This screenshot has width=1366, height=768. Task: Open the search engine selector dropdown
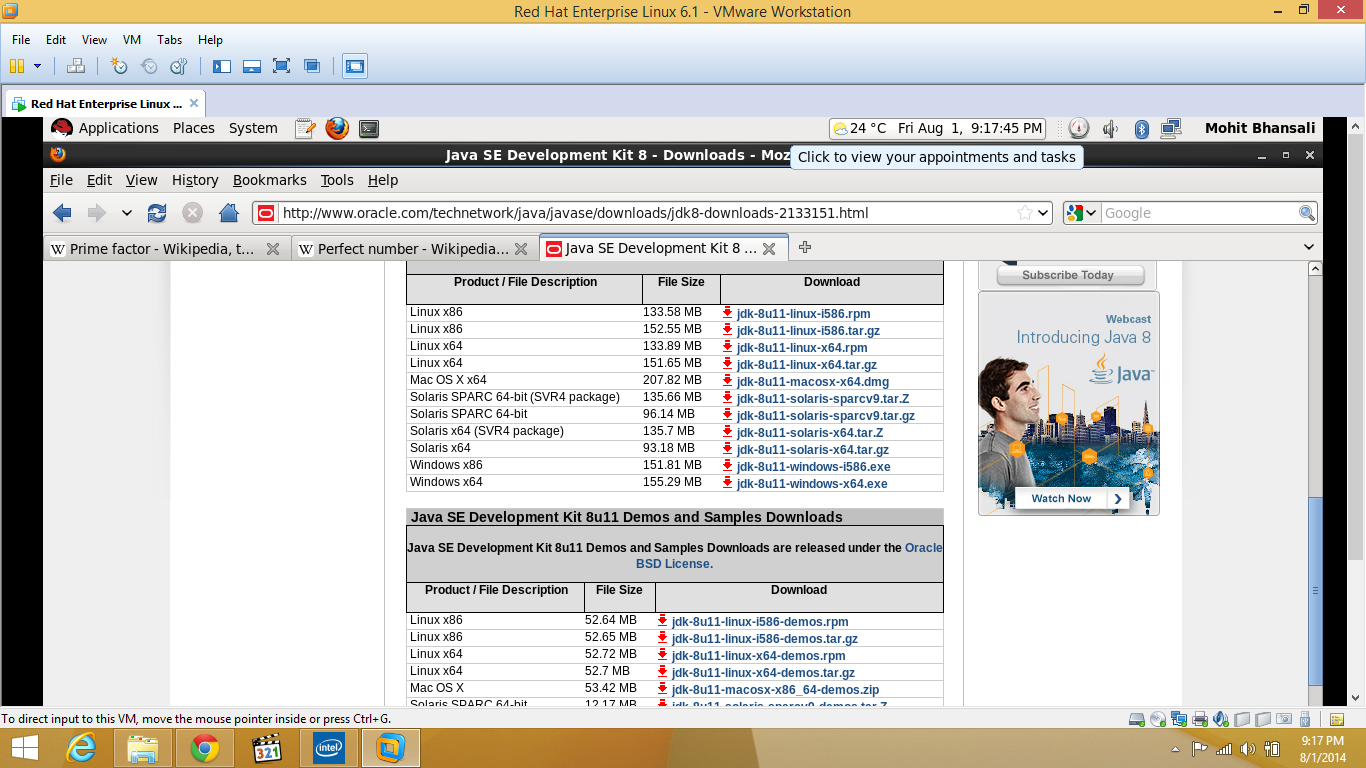pyautogui.click(x=1082, y=213)
